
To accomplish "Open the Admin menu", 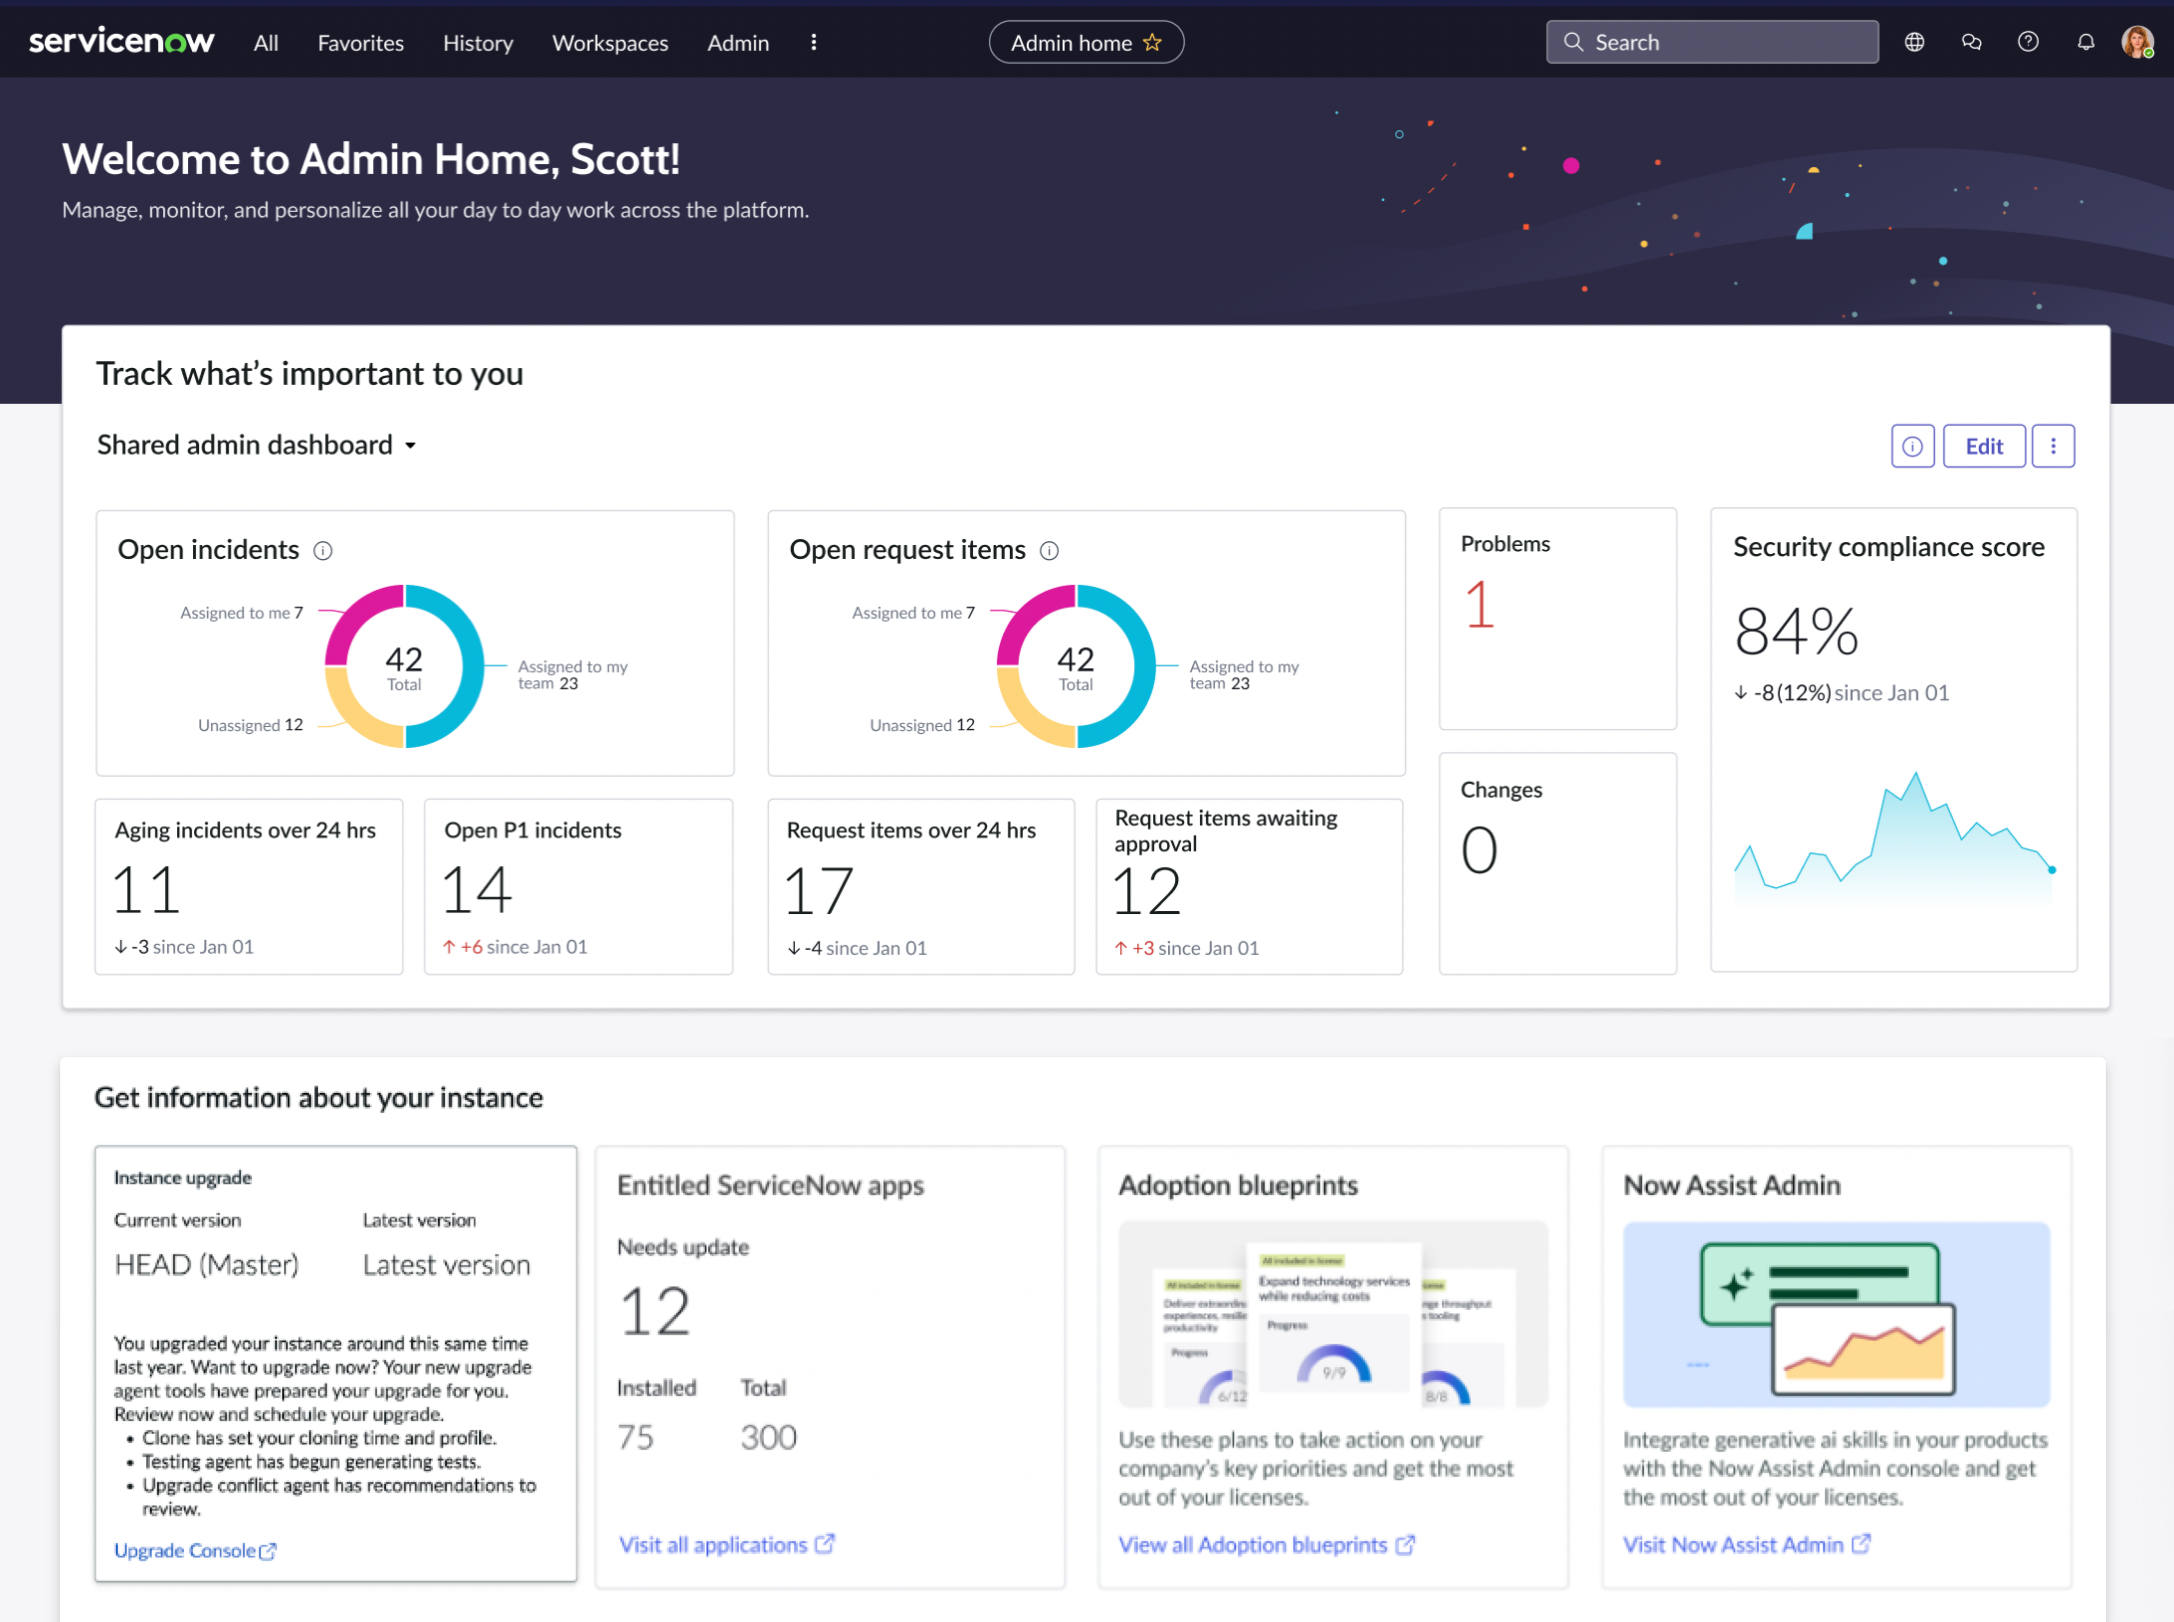I will pos(738,42).
